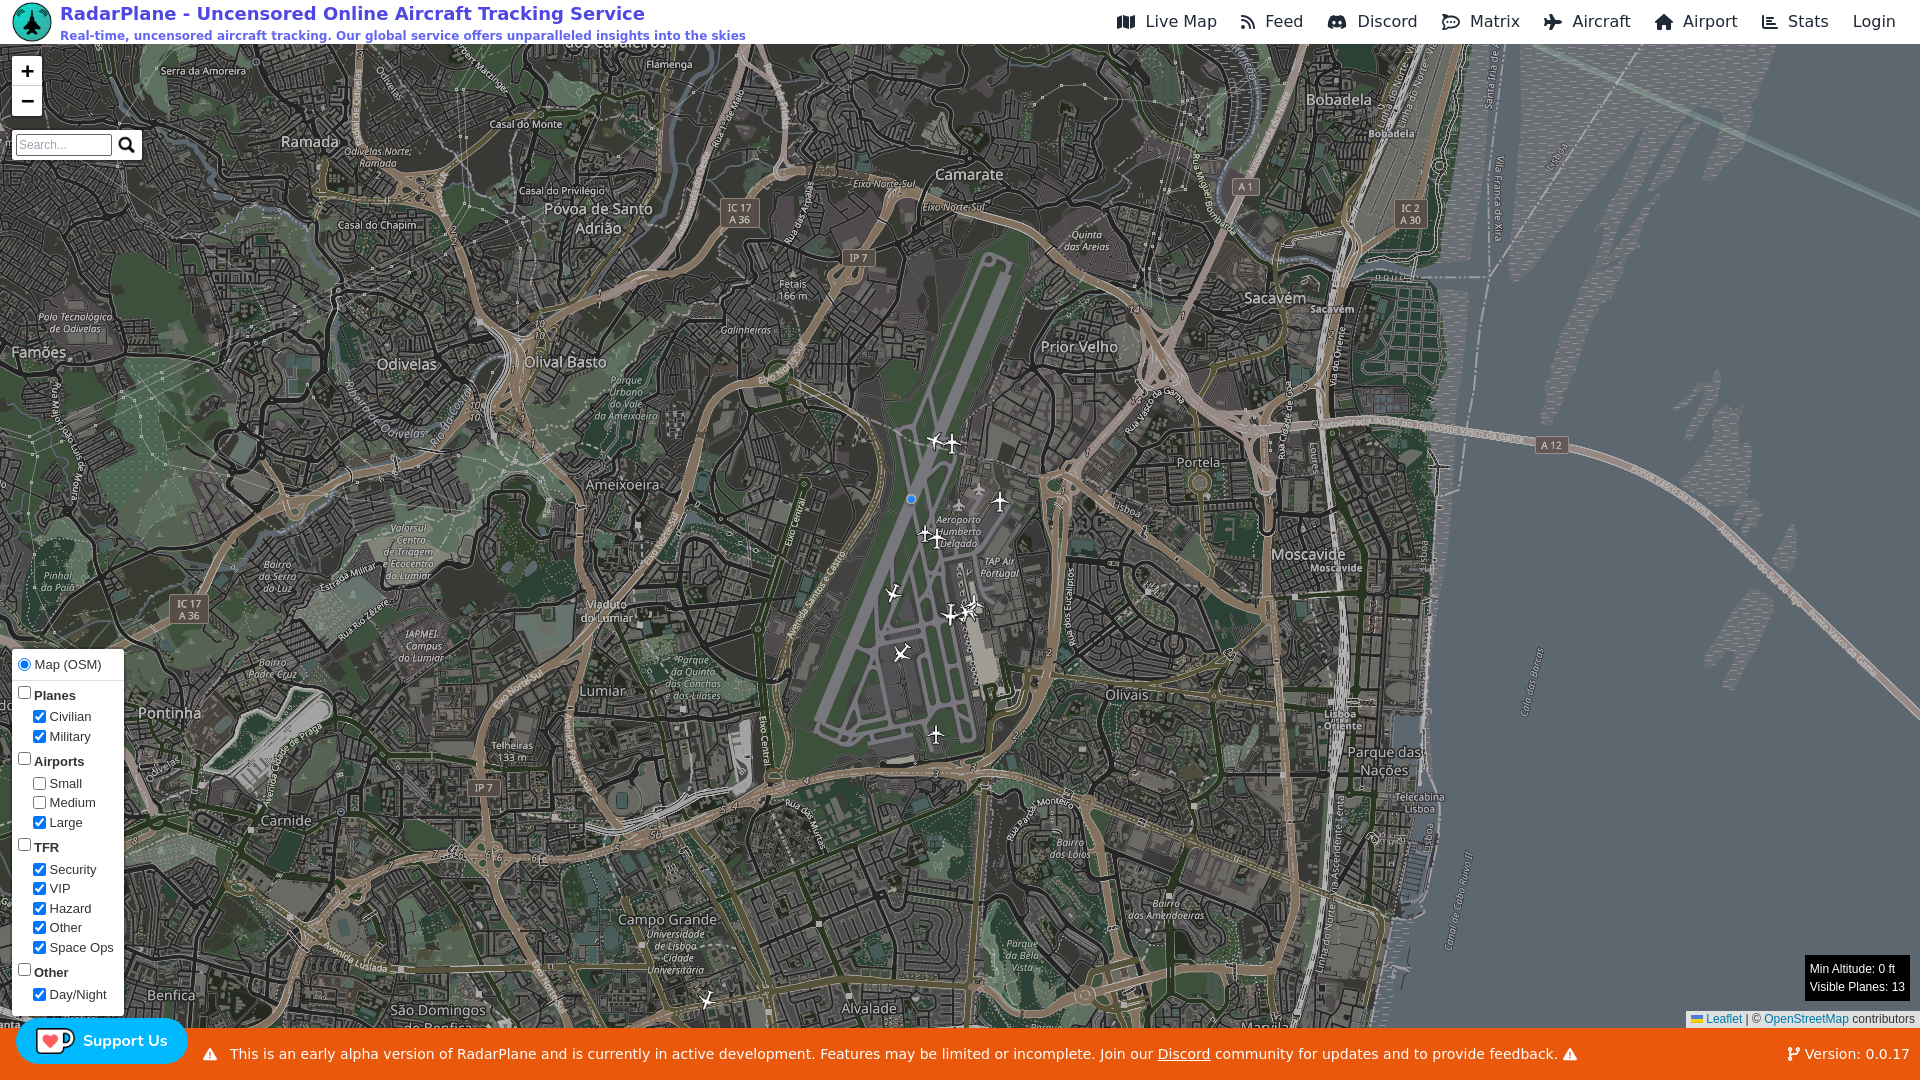Select the southernmost plane at the airport
The image size is (1920, 1080).
point(935,735)
